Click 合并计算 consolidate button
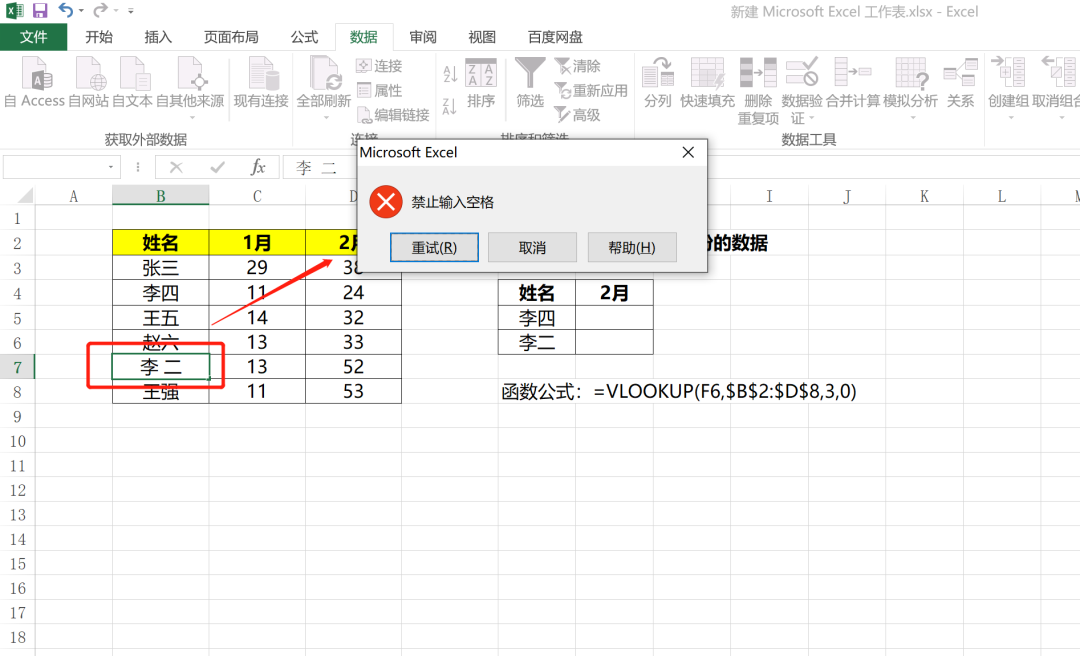1080x656 pixels. (x=853, y=83)
